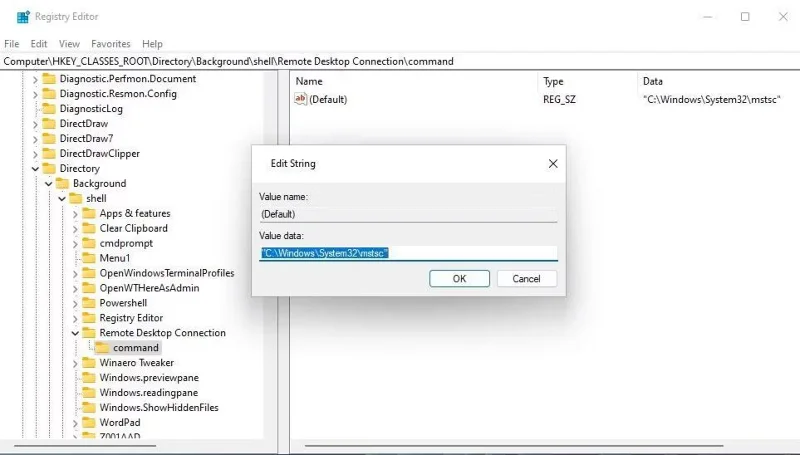Click the Registry Editor app icon
Screen dimensions: 800x455
click(x=23, y=17)
